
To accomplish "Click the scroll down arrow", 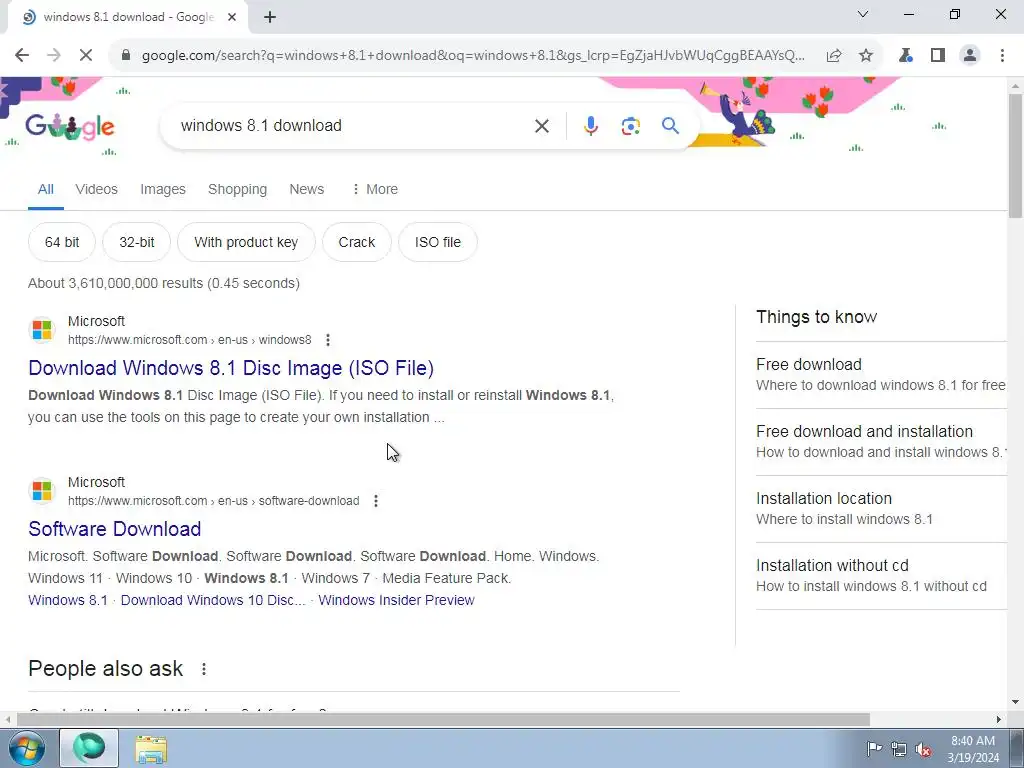I will pyautogui.click(x=1015, y=703).
